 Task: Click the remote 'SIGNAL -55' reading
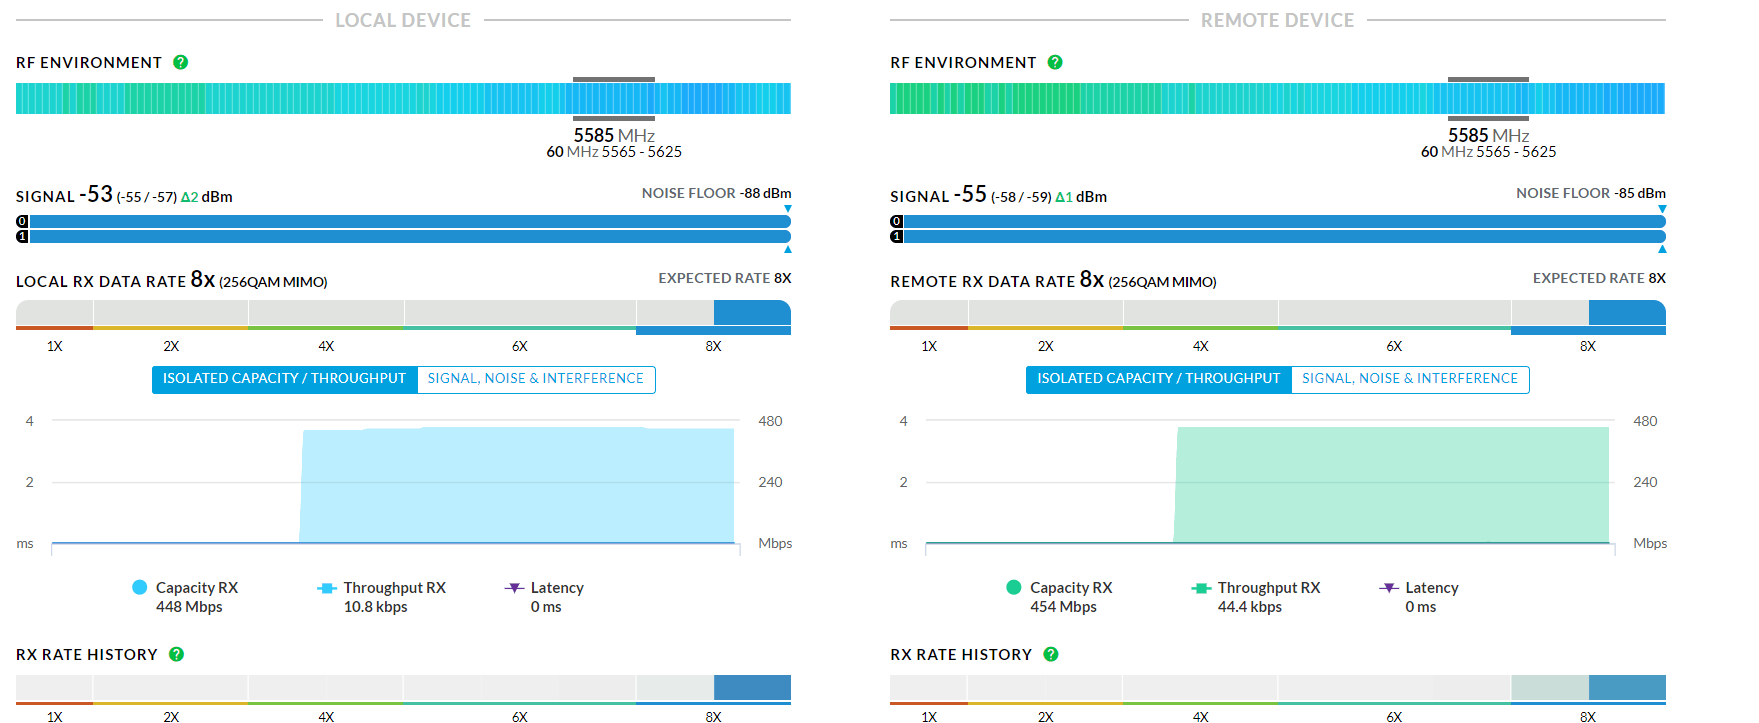click(x=939, y=194)
